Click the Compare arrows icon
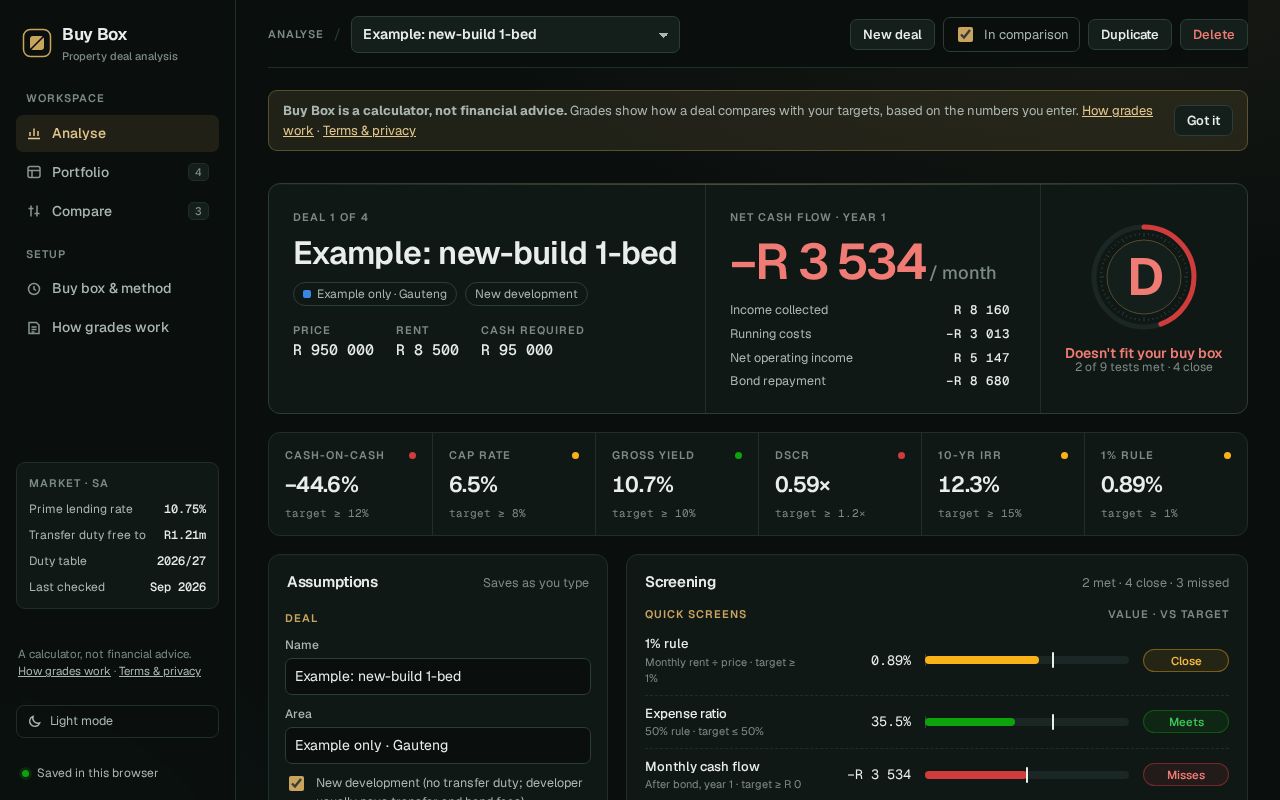Screen dimensions: 1280x800 point(34,211)
